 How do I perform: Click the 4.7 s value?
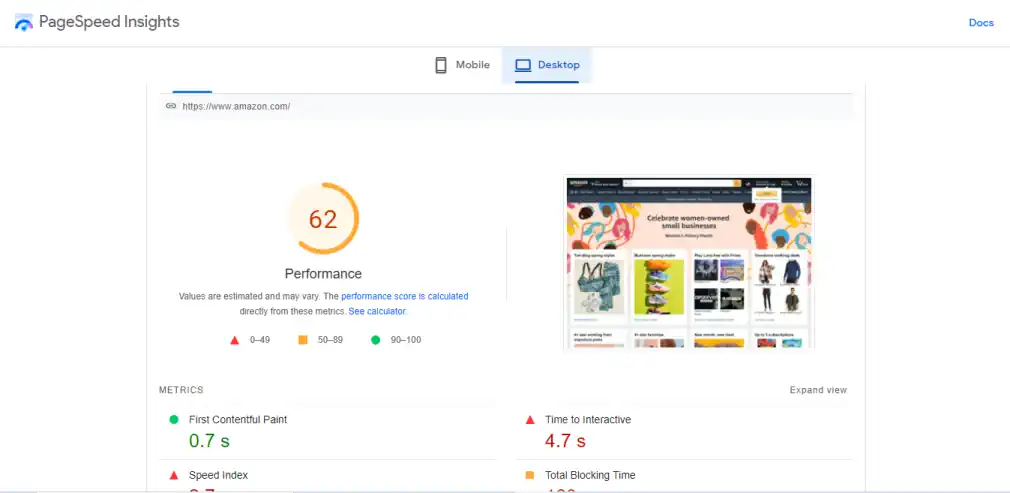566,441
